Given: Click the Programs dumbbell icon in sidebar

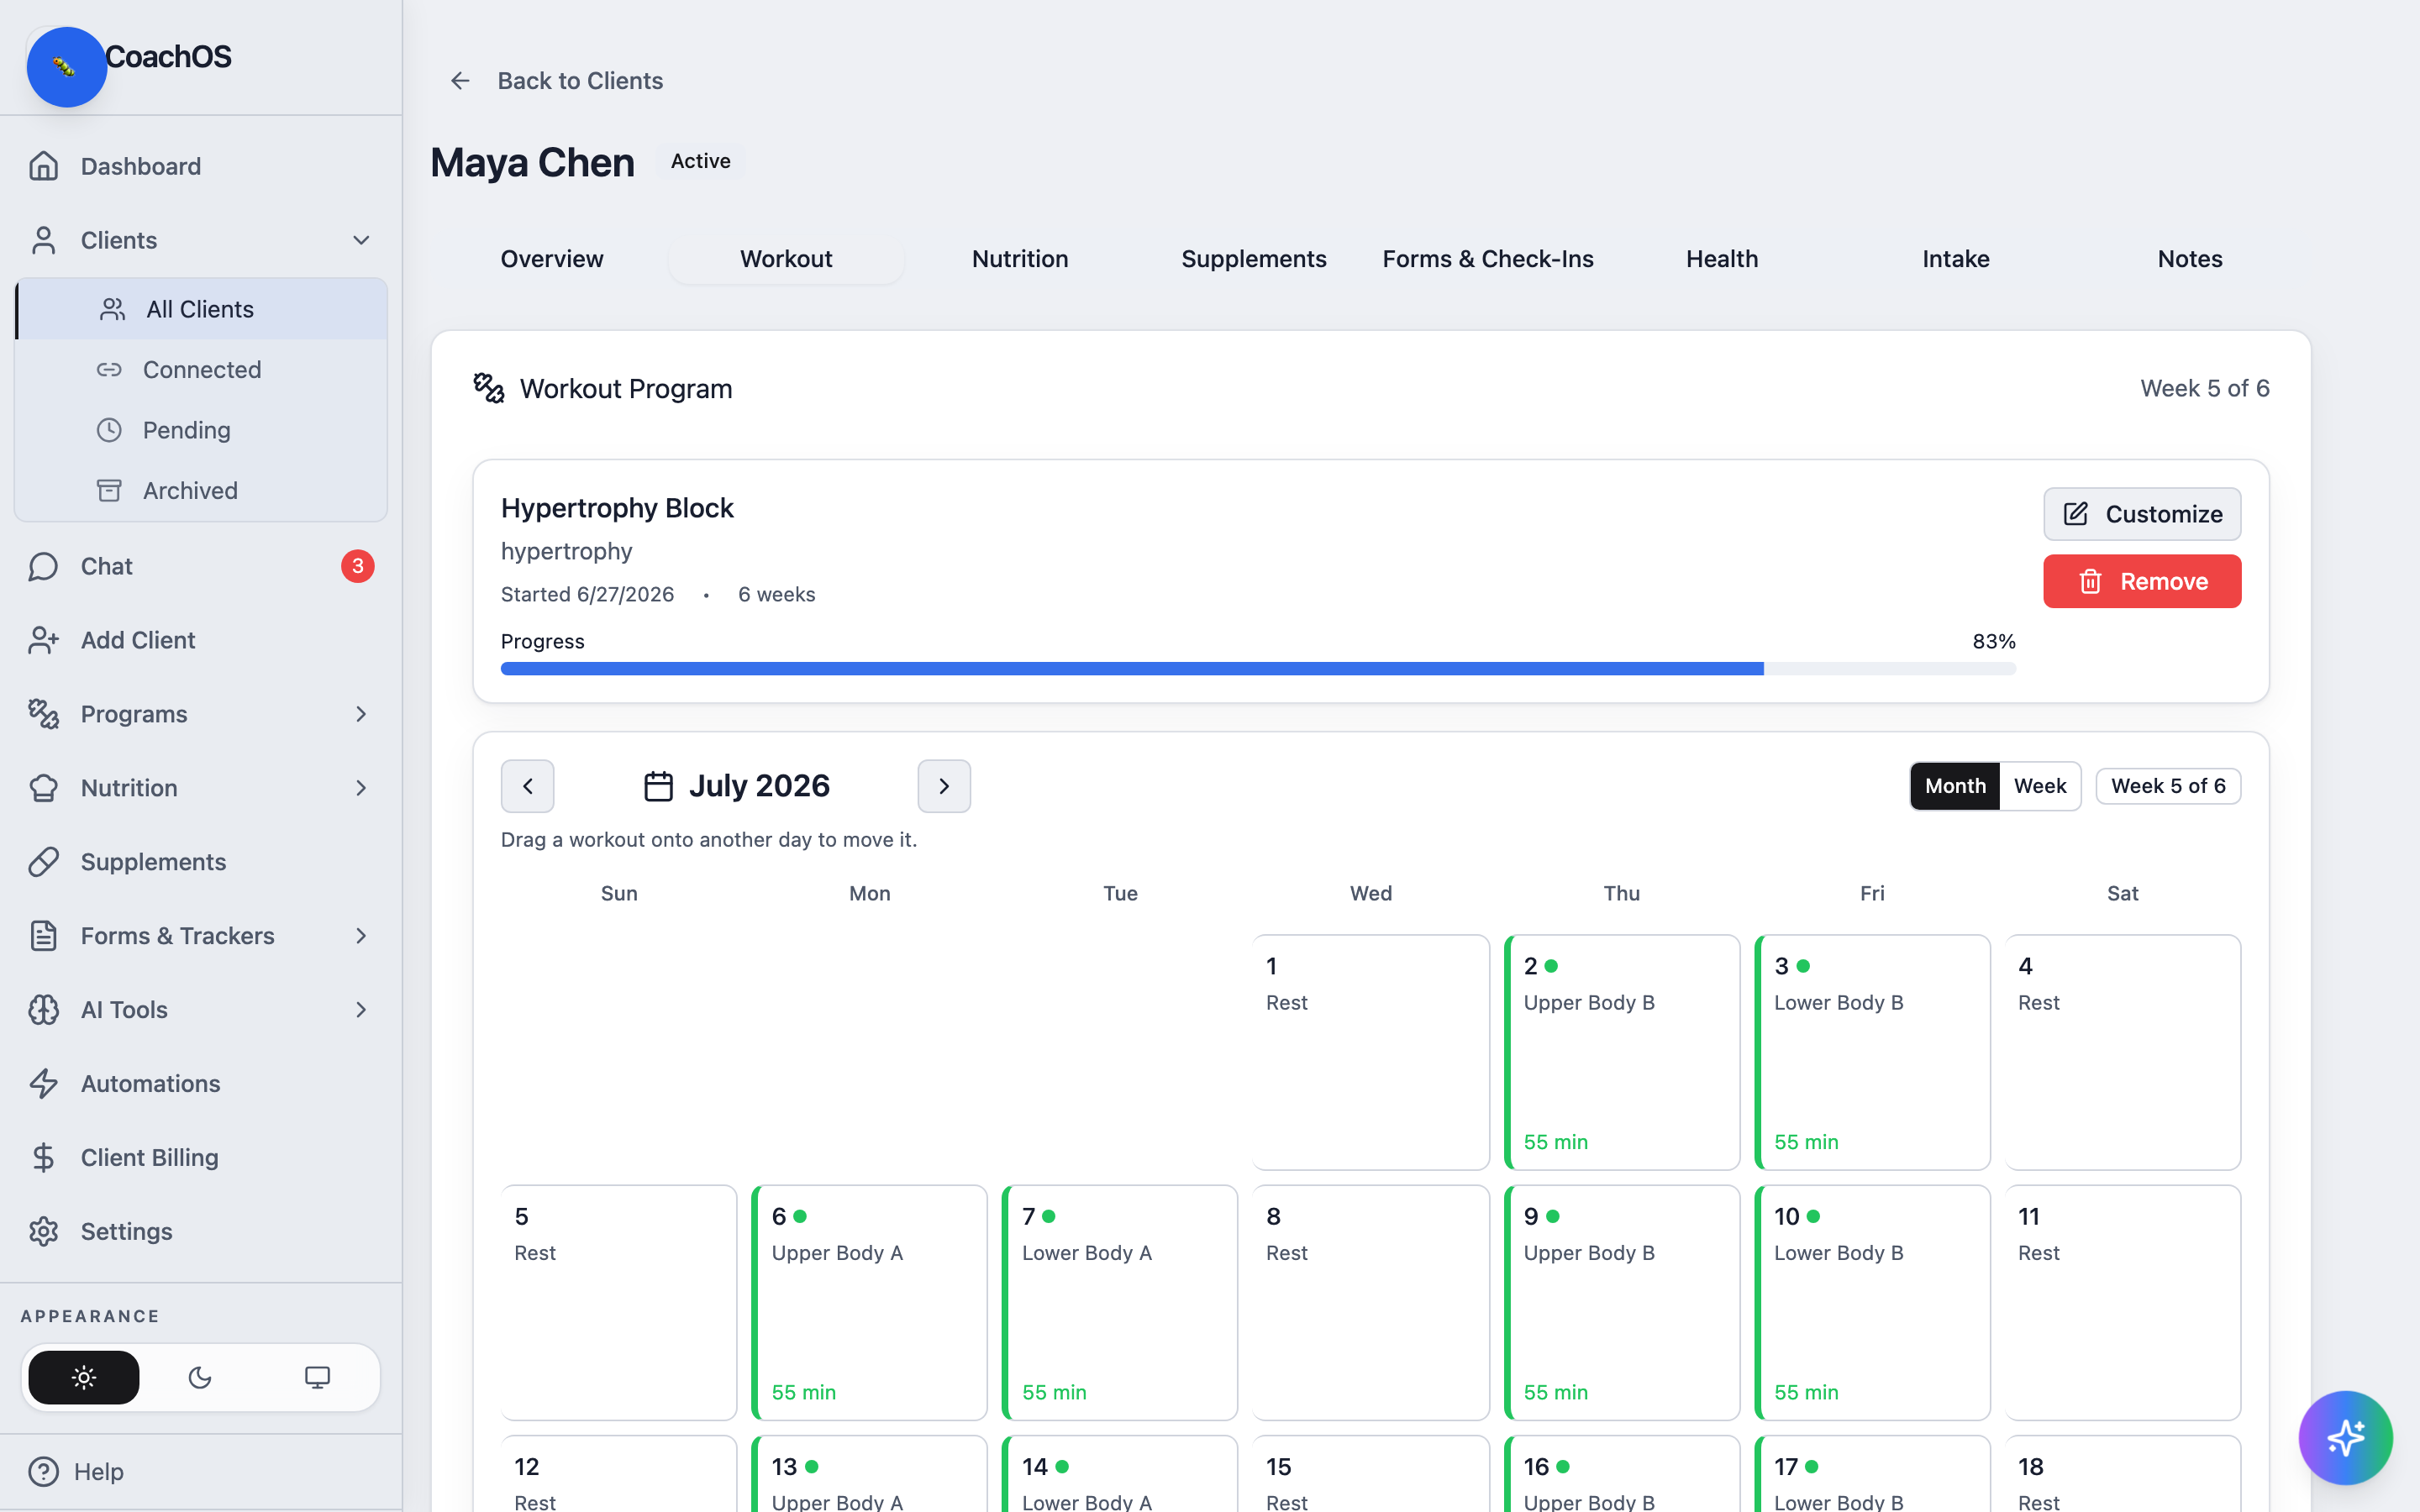Looking at the screenshot, I should (x=43, y=714).
